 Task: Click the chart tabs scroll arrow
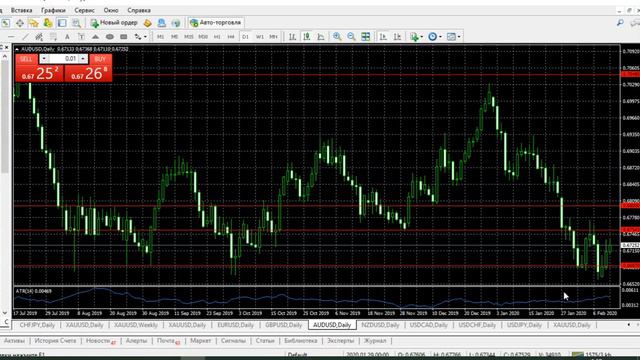pos(629,324)
